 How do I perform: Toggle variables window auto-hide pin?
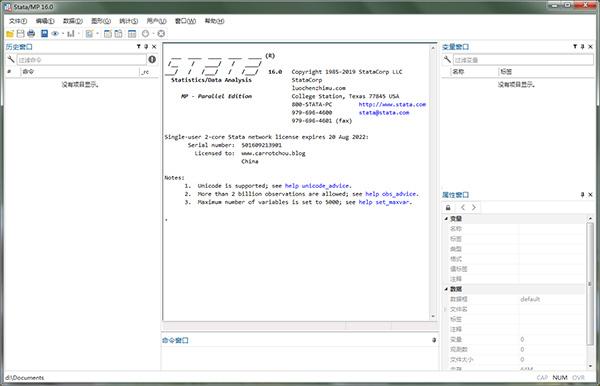(583, 47)
